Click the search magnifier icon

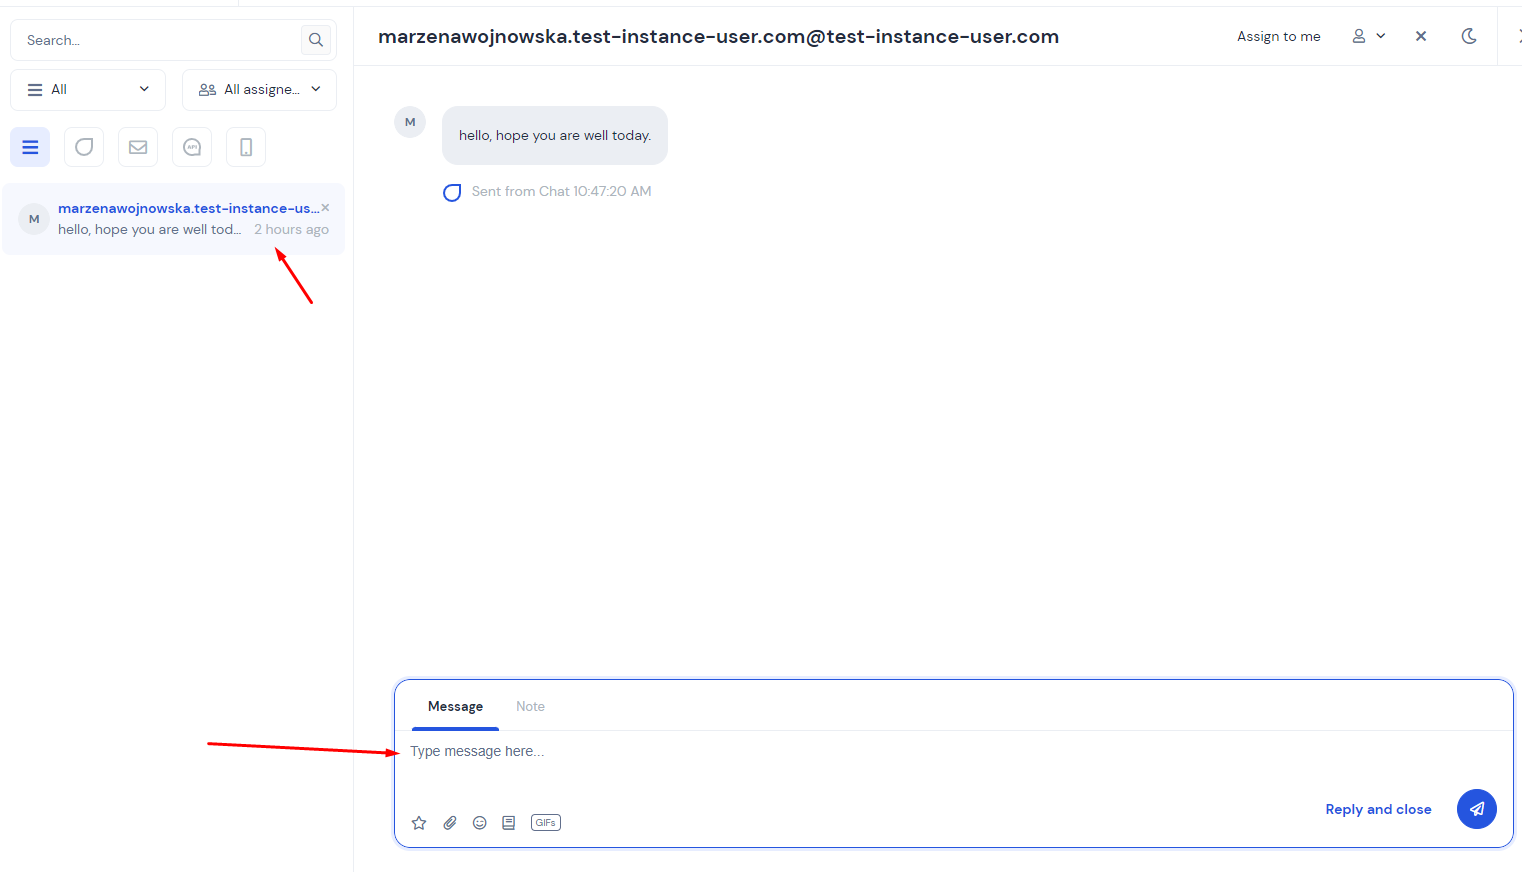pyautogui.click(x=316, y=40)
